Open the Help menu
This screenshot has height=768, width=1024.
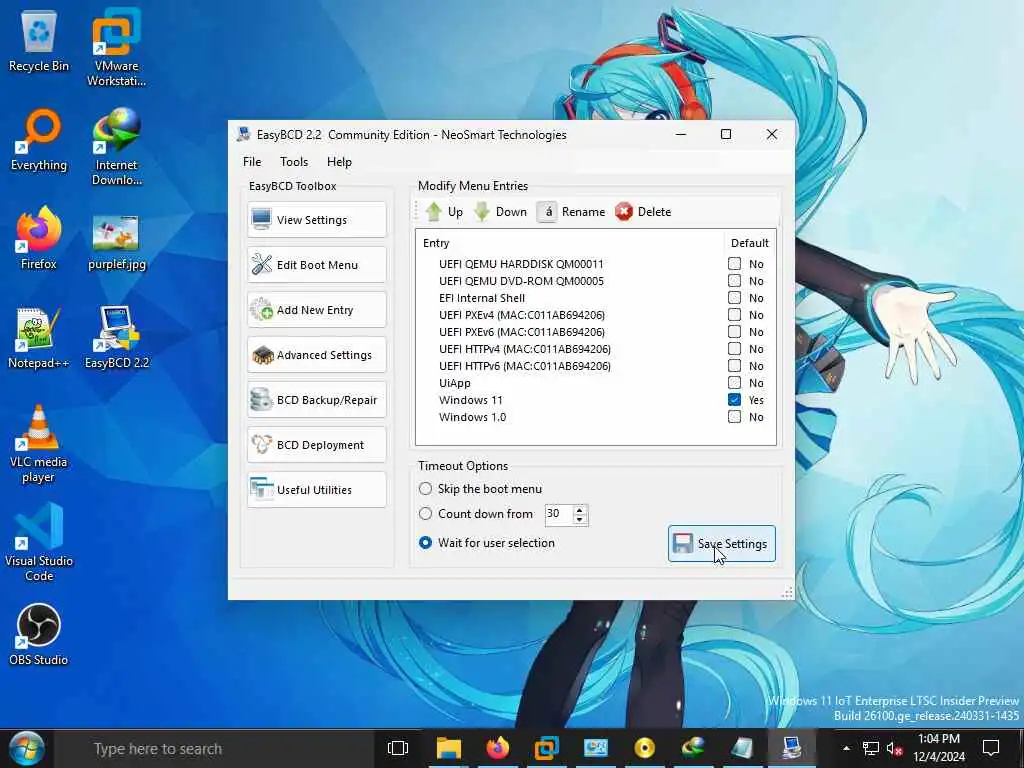339,161
